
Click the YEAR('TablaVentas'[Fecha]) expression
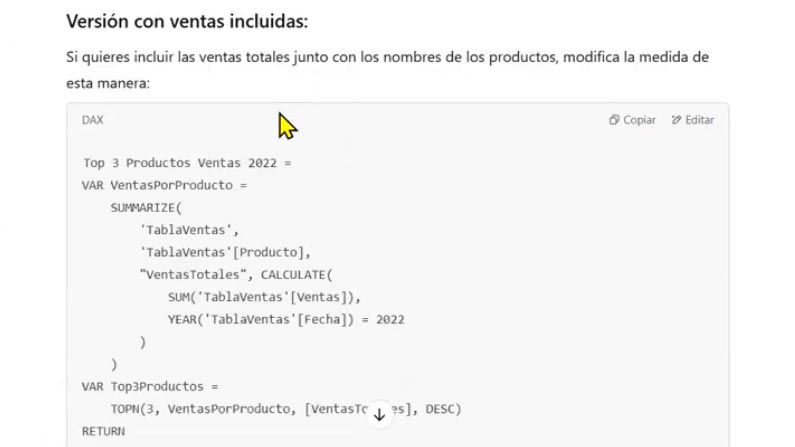[260, 319]
